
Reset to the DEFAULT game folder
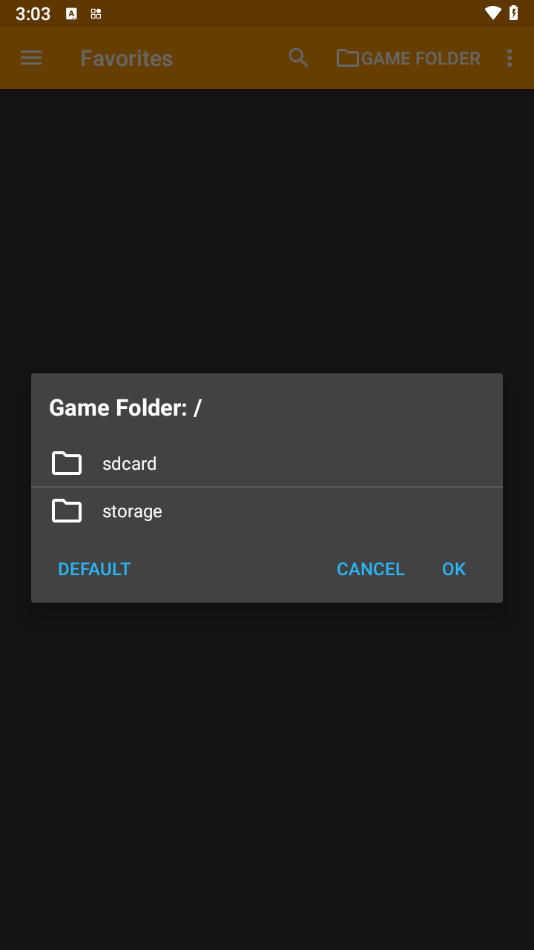(x=94, y=569)
